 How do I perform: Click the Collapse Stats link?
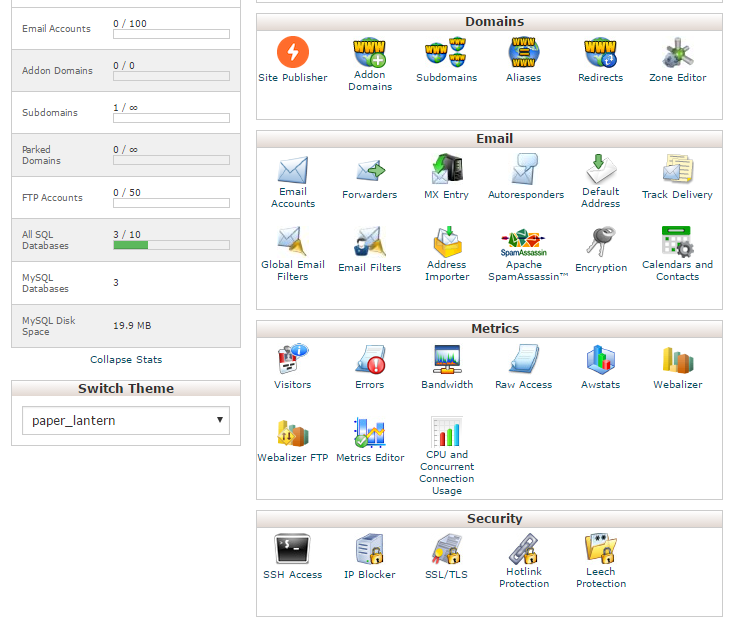pos(126,360)
